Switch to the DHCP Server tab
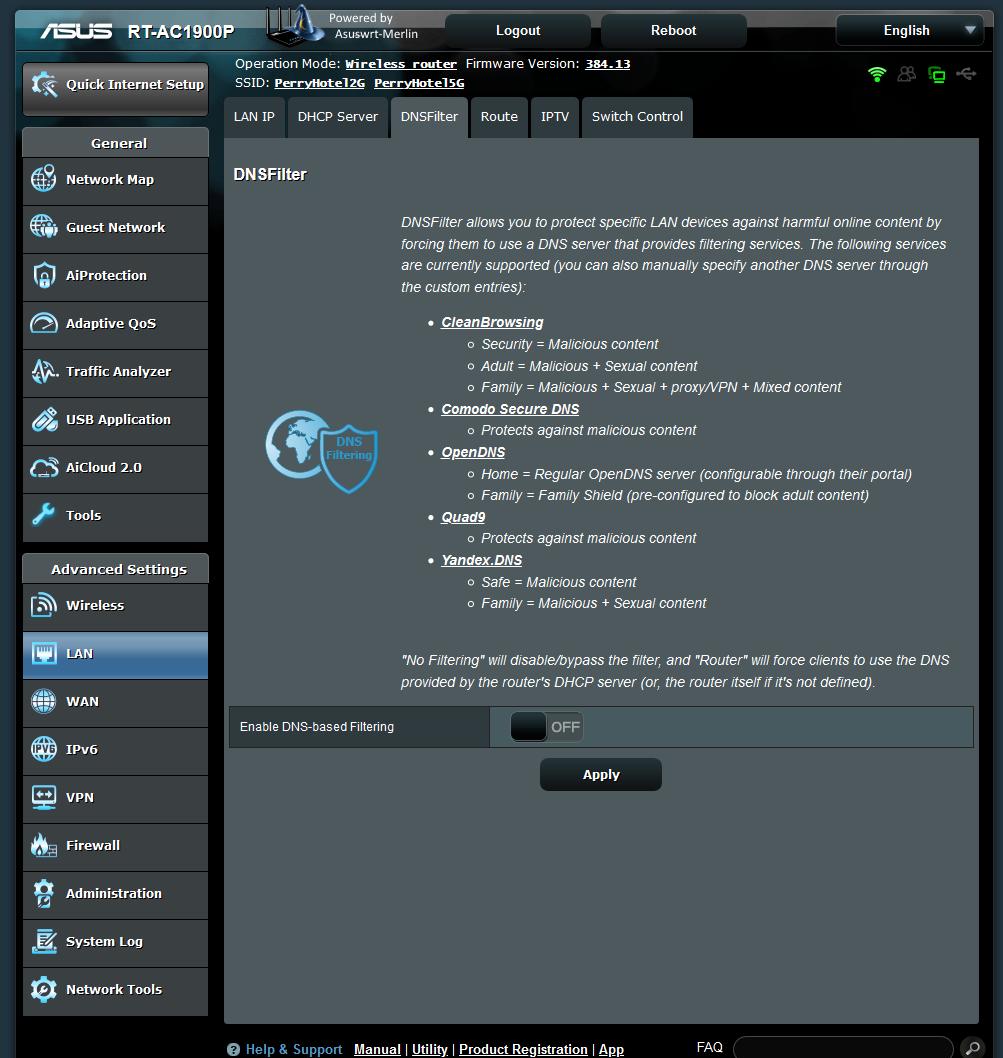The height and width of the screenshot is (1058, 1003). (337, 117)
